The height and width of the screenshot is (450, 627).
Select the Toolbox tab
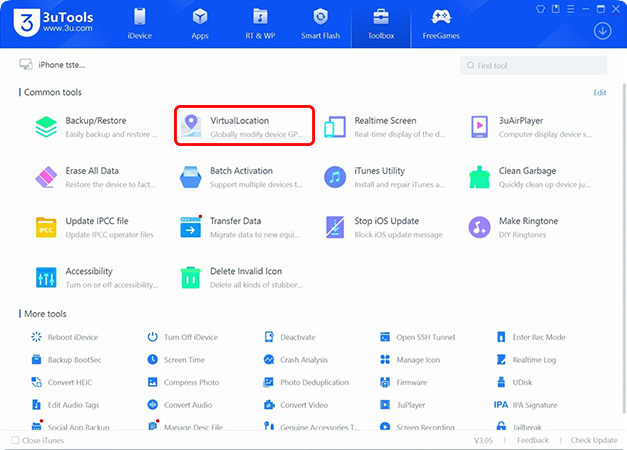pyautogui.click(x=381, y=24)
